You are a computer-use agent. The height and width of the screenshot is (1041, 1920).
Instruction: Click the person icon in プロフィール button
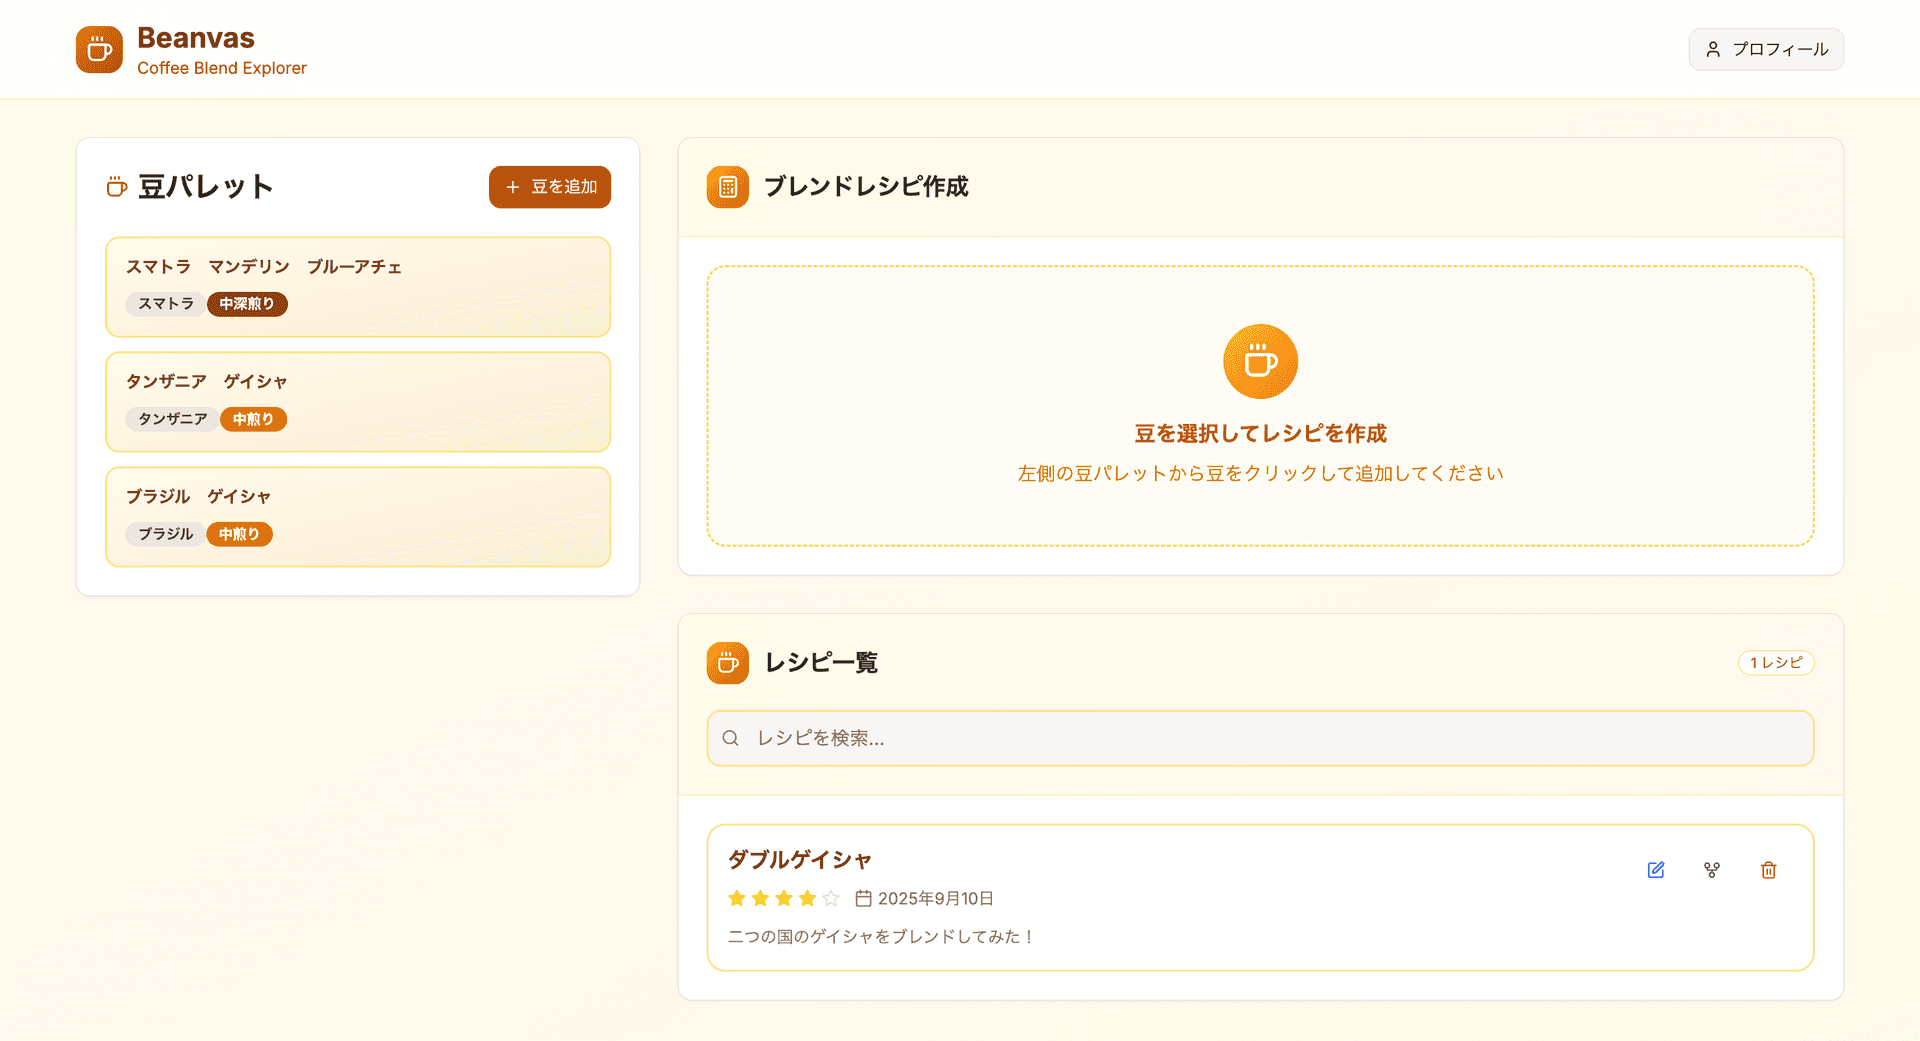(1714, 49)
